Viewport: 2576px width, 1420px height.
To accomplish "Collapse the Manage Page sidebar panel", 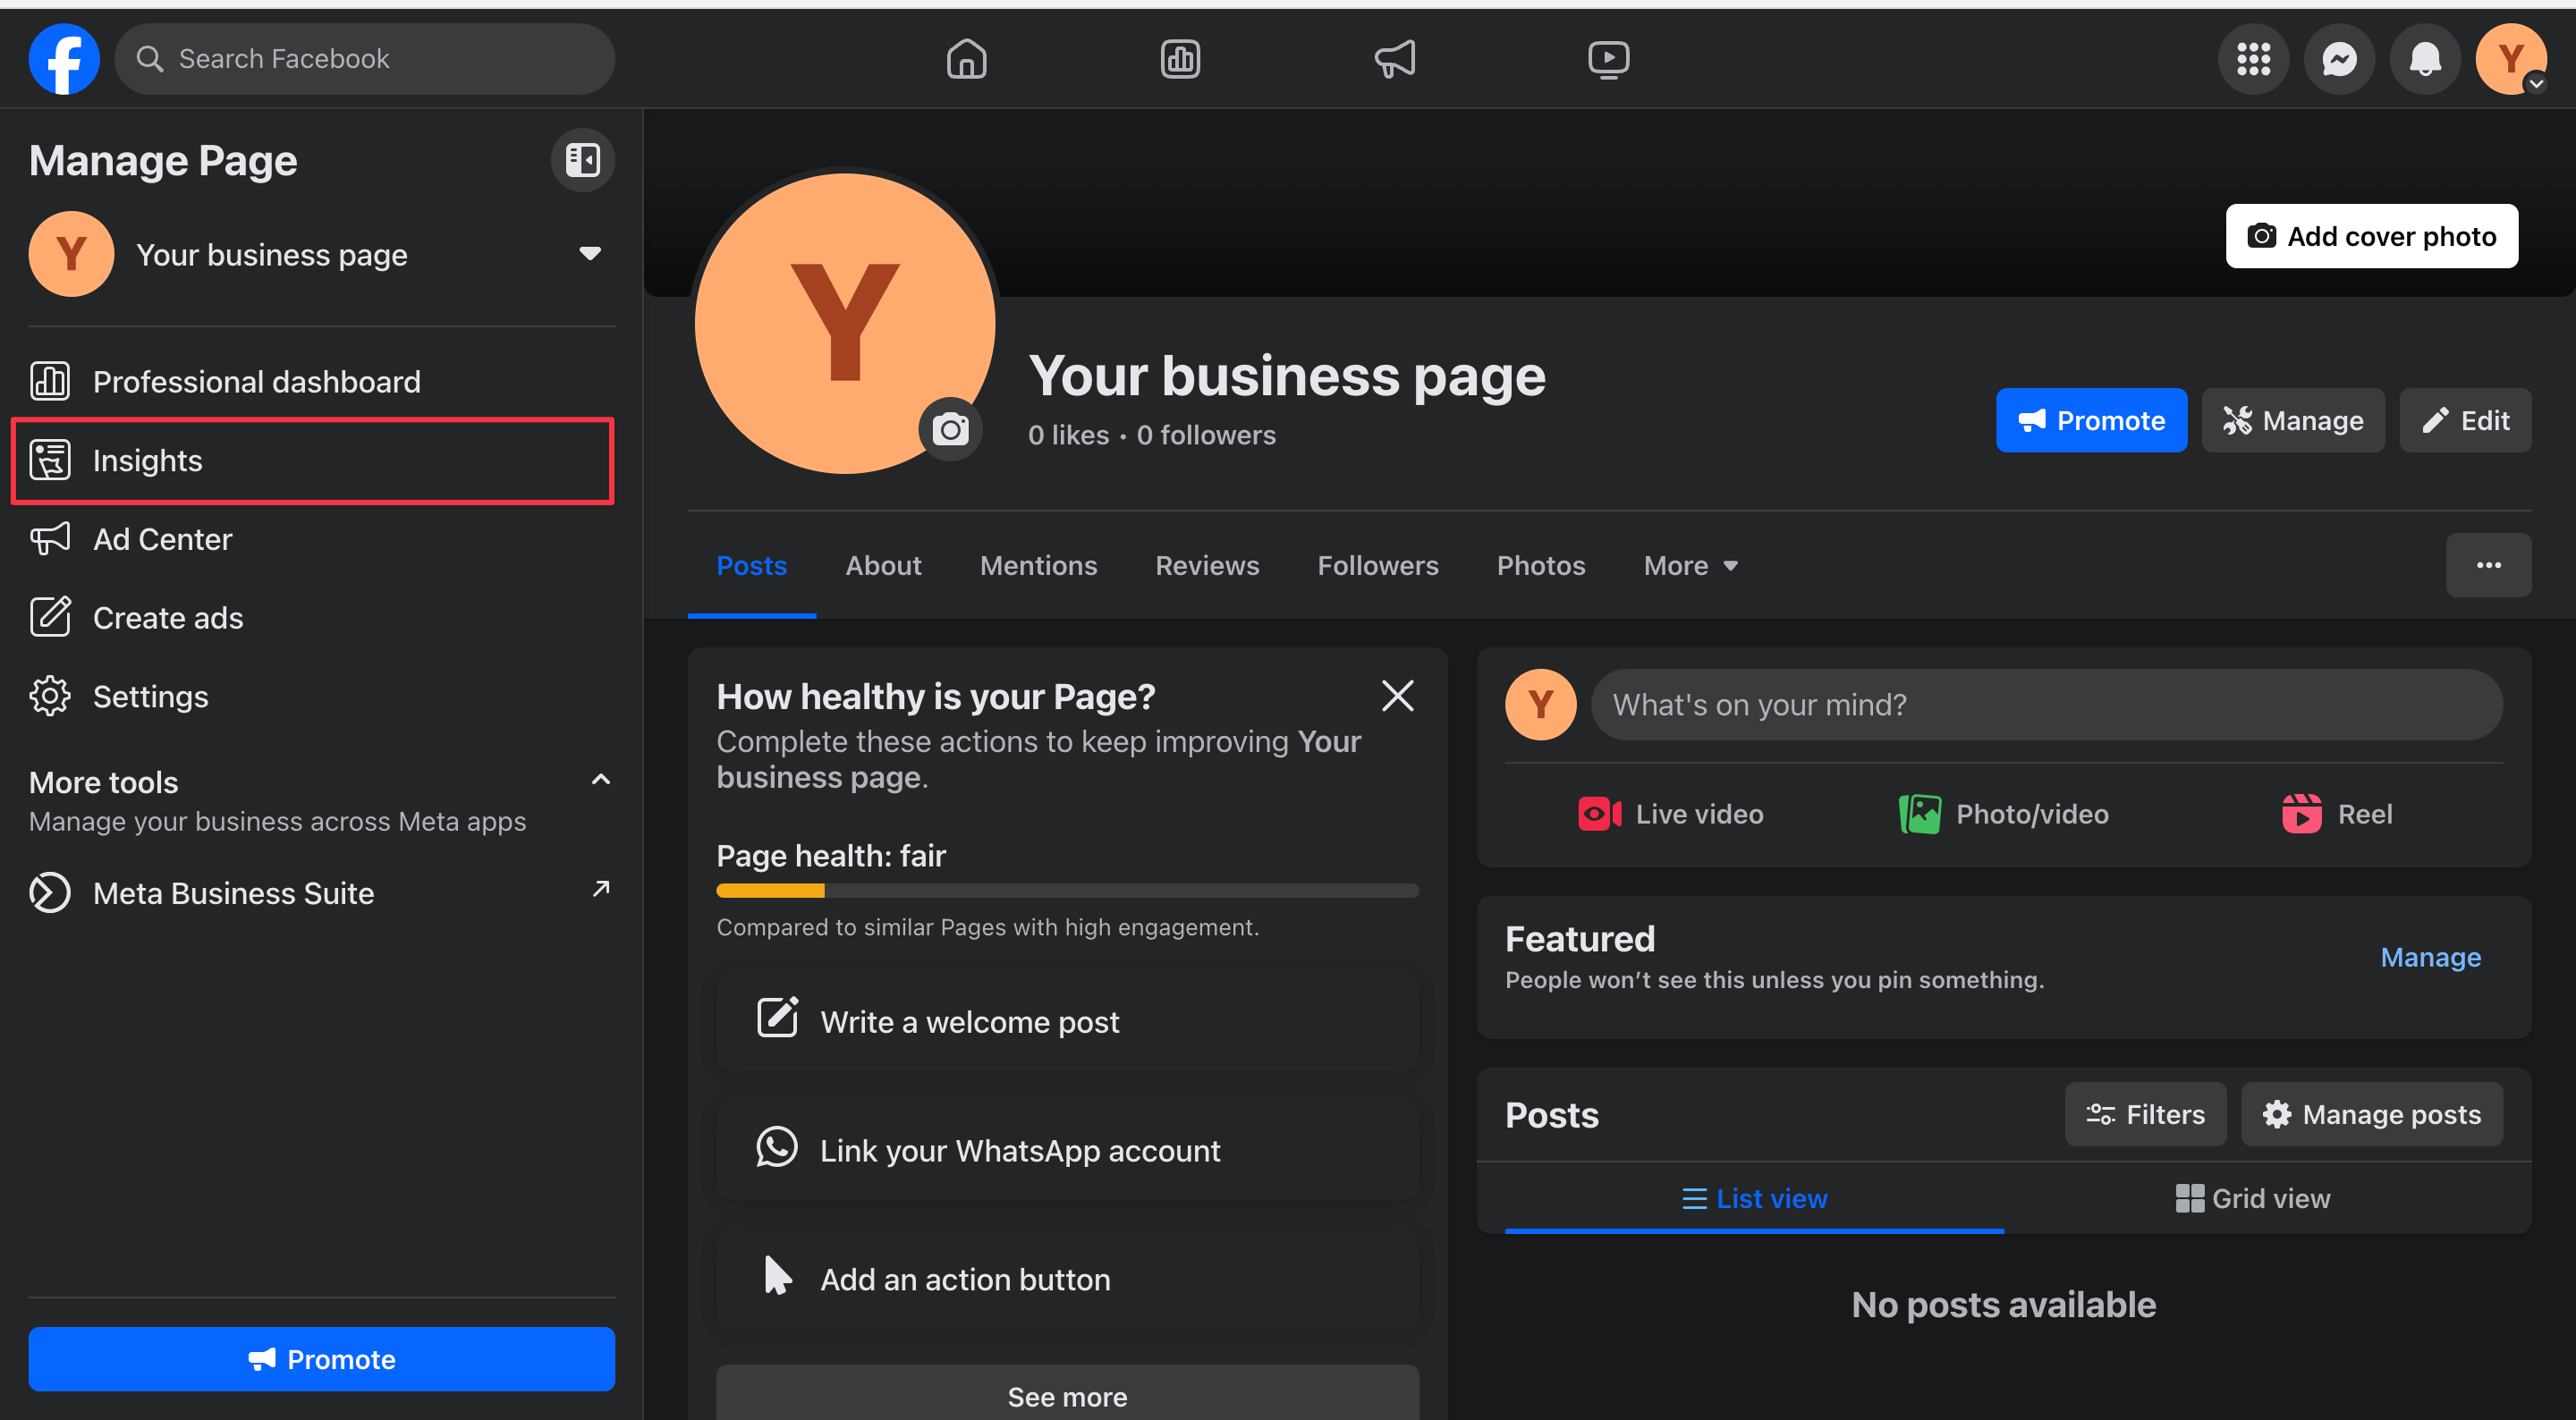I will 582,160.
